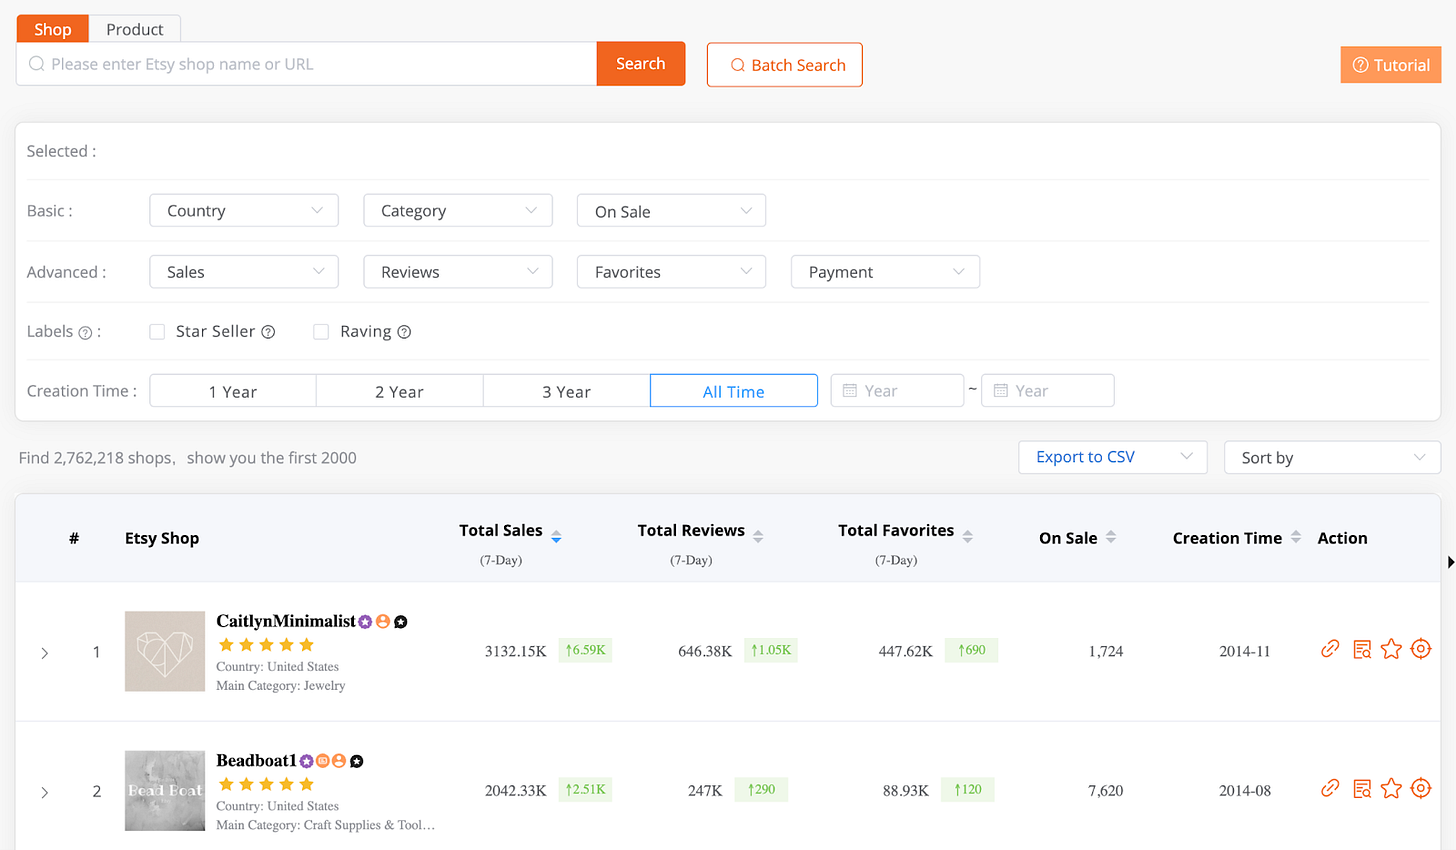Screen dimensions: 1456x850
Task: Click the 3132.15K total sales value
Action: pyautogui.click(x=516, y=651)
